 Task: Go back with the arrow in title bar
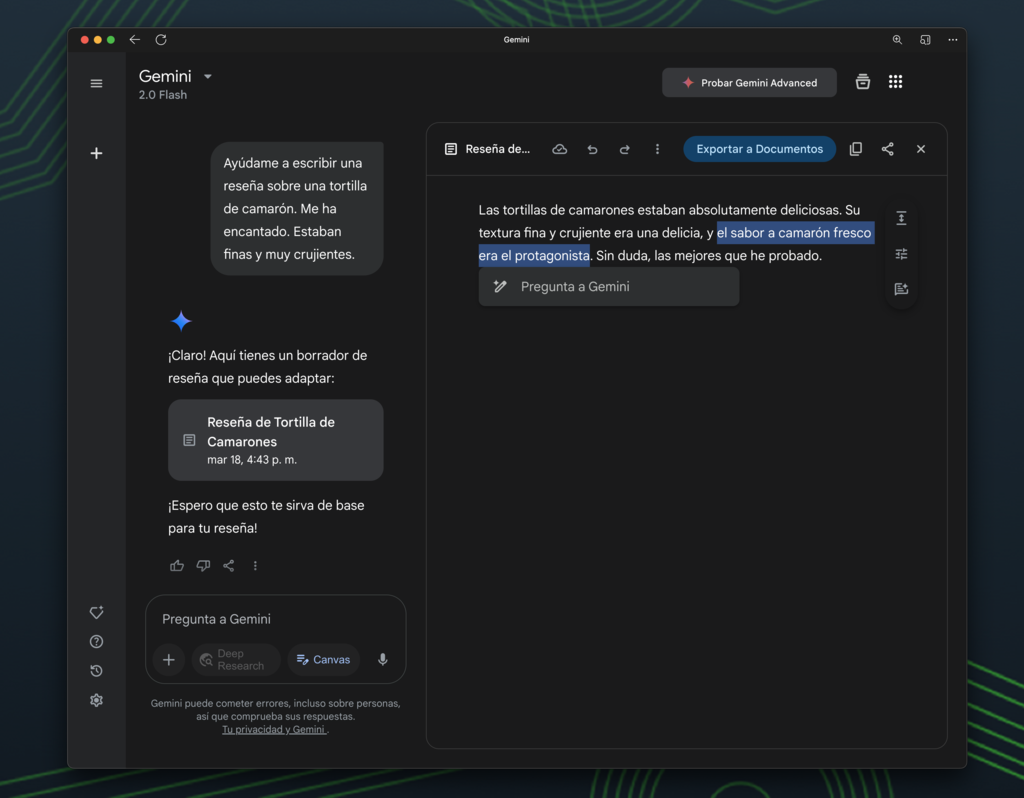point(135,40)
